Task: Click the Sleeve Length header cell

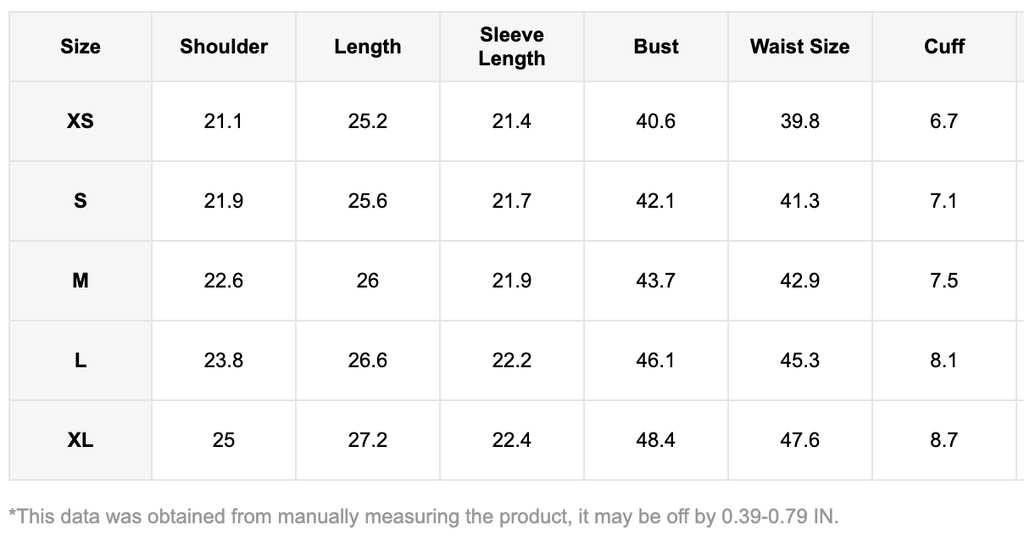Action: coord(511,47)
